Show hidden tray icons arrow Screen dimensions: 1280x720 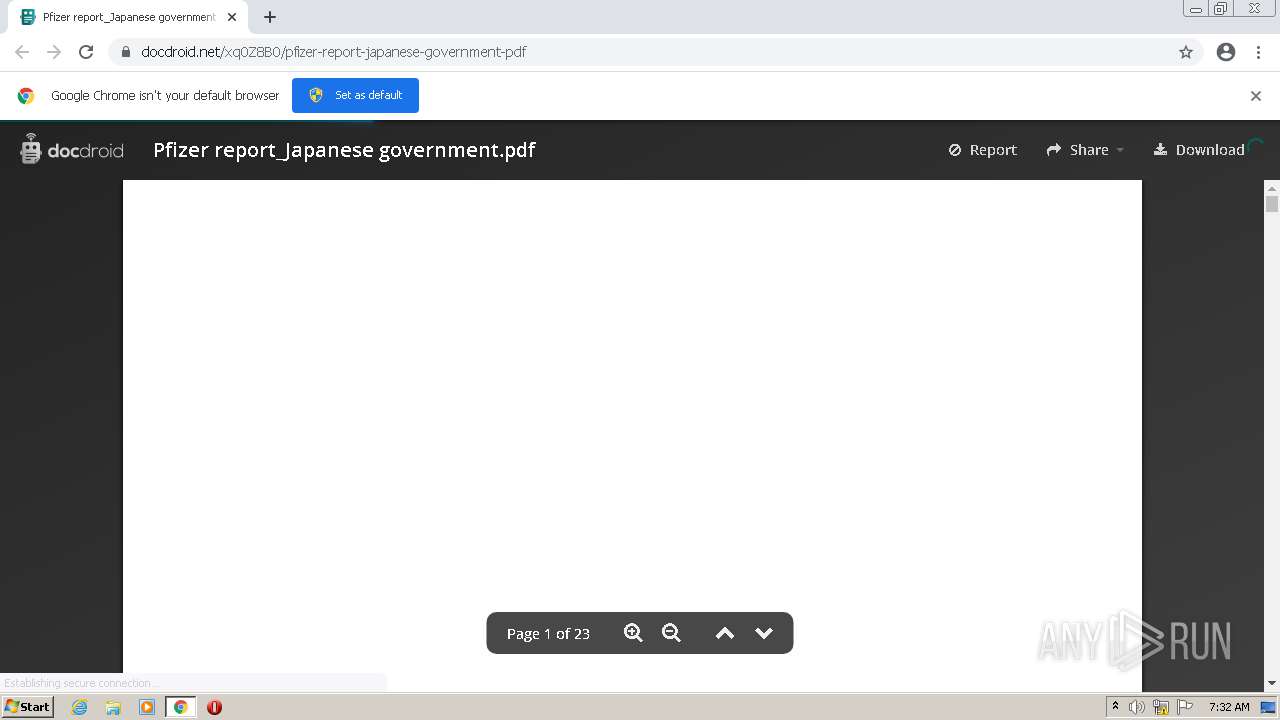click(1115, 707)
